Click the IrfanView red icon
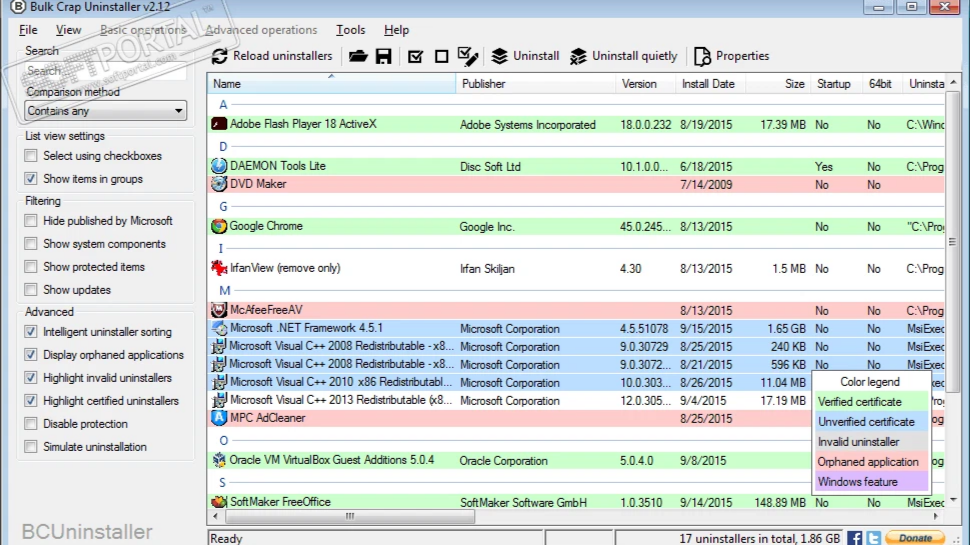Screen dimensions: 970x545 pyautogui.click(x=218, y=268)
